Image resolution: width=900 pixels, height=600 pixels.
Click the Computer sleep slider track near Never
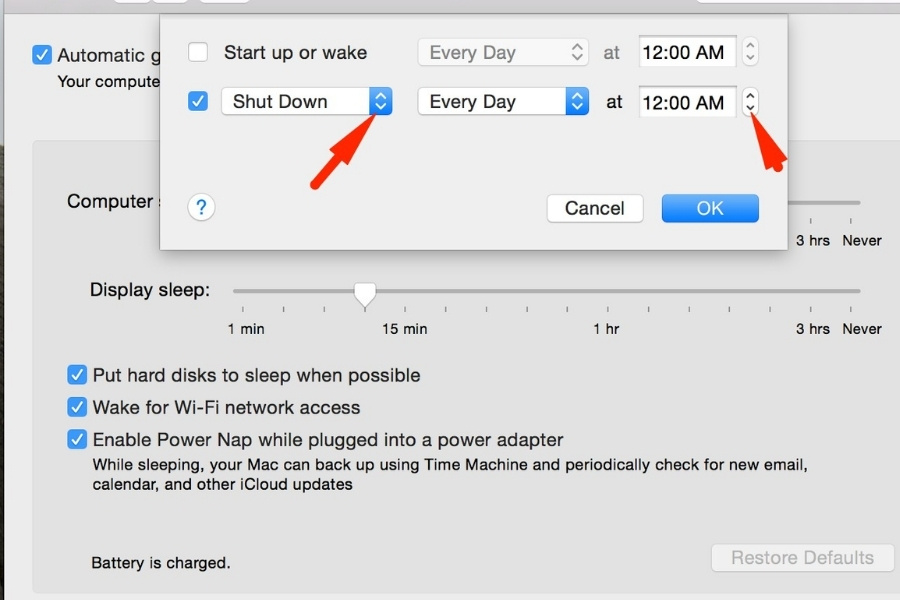(x=855, y=202)
